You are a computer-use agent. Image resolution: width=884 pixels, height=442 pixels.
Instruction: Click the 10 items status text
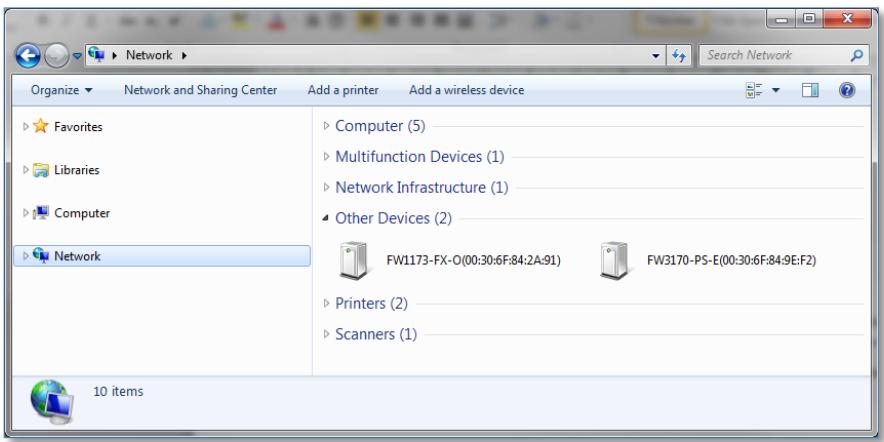tap(118, 391)
